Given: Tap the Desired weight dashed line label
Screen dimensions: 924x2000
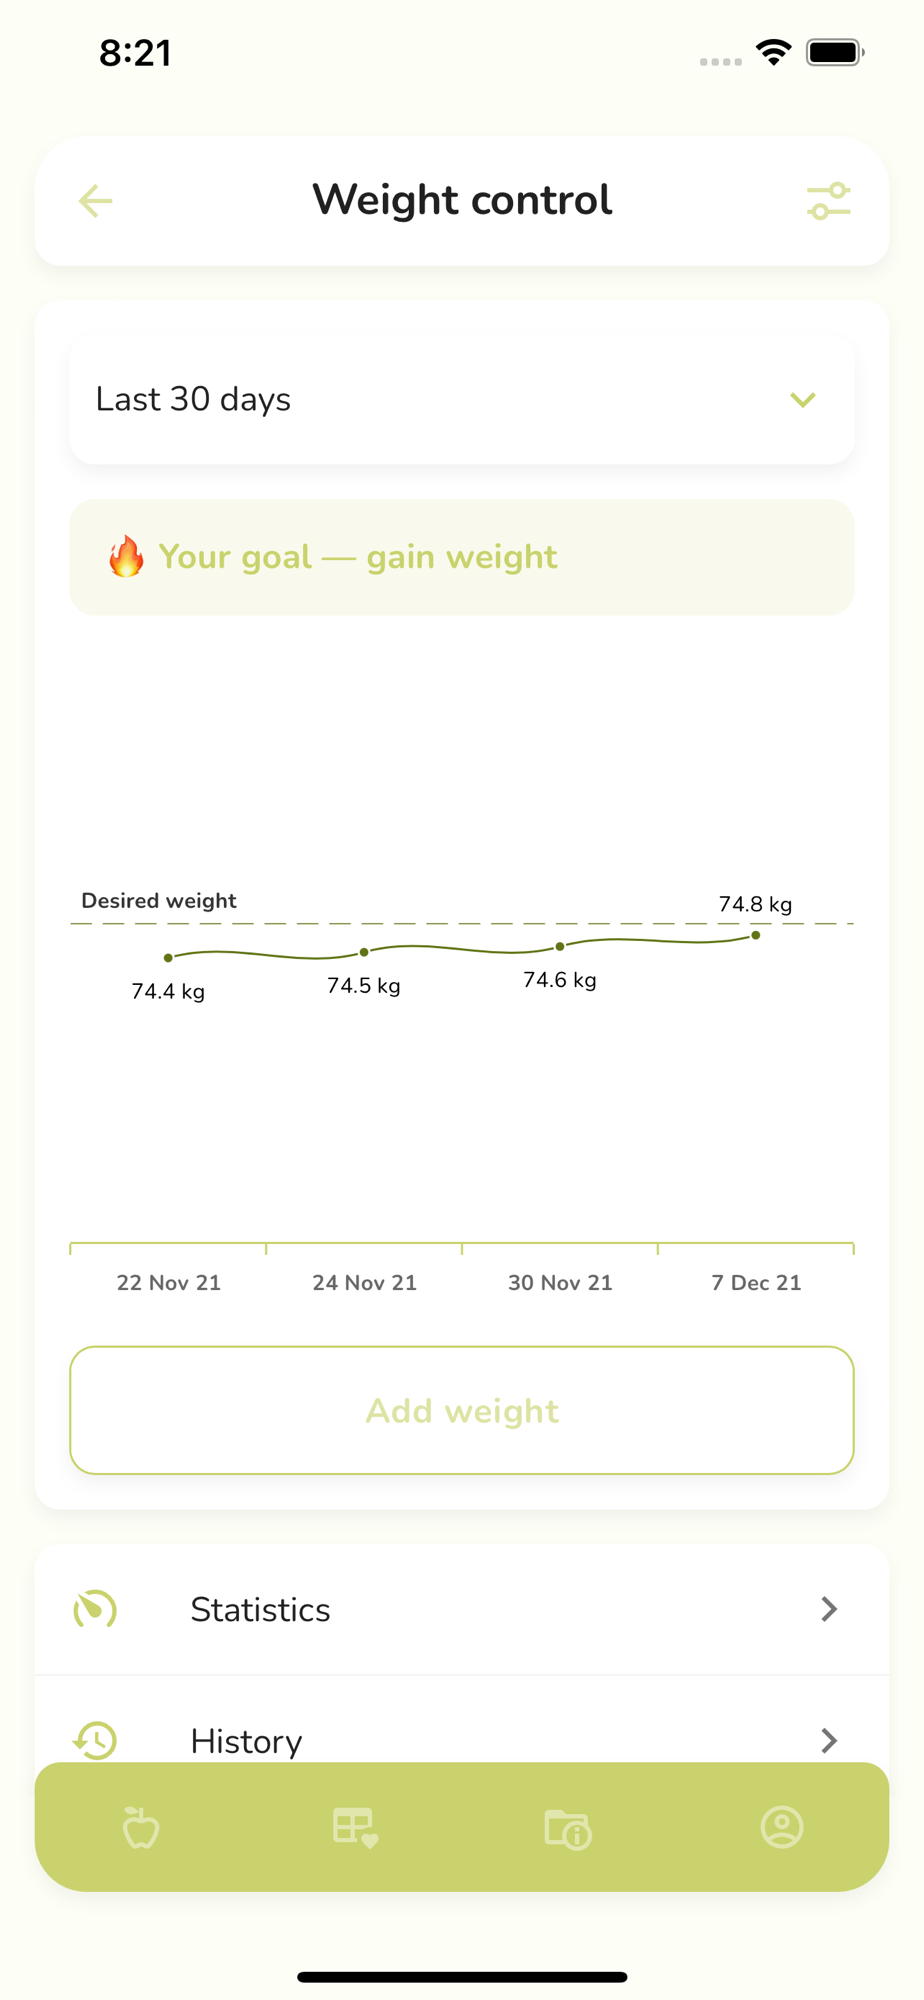Looking at the screenshot, I should (x=159, y=901).
